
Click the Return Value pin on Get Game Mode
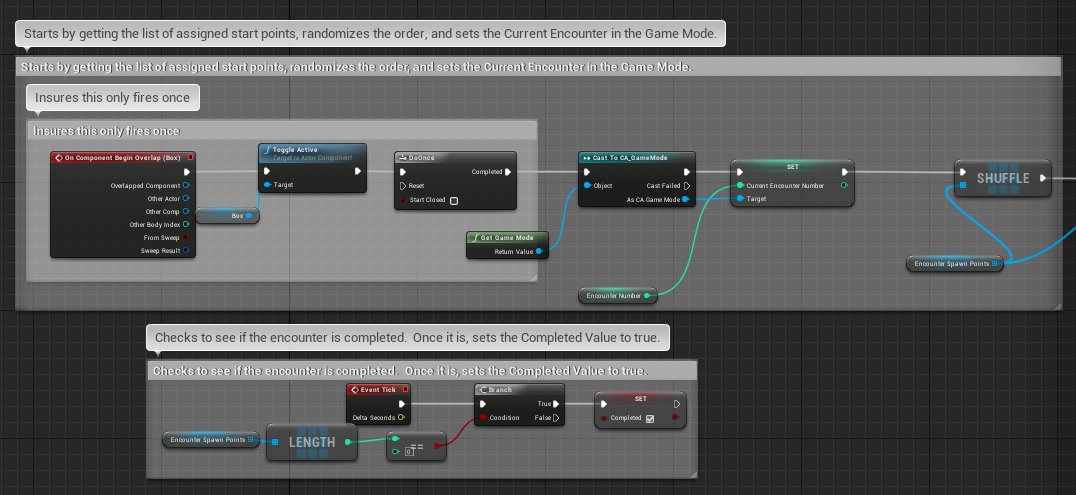point(540,251)
